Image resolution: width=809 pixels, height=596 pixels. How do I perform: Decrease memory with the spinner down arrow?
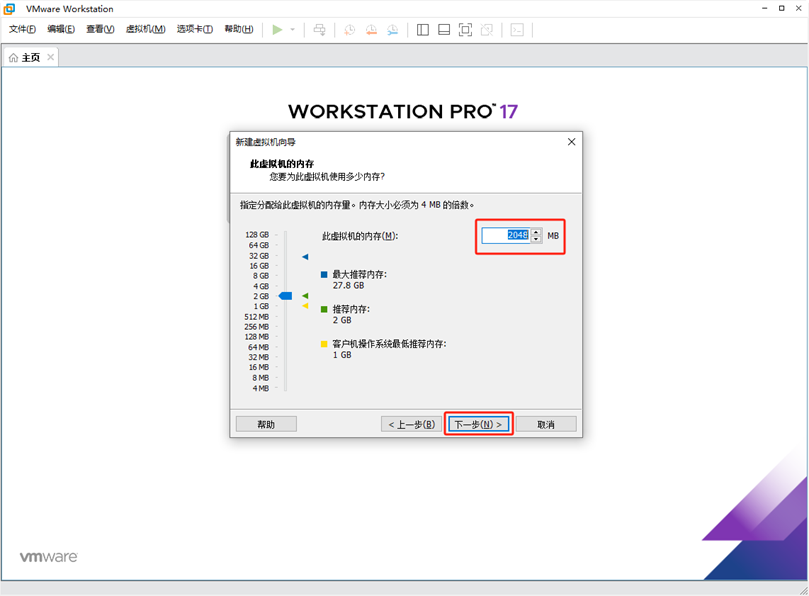pyautogui.click(x=536, y=239)
